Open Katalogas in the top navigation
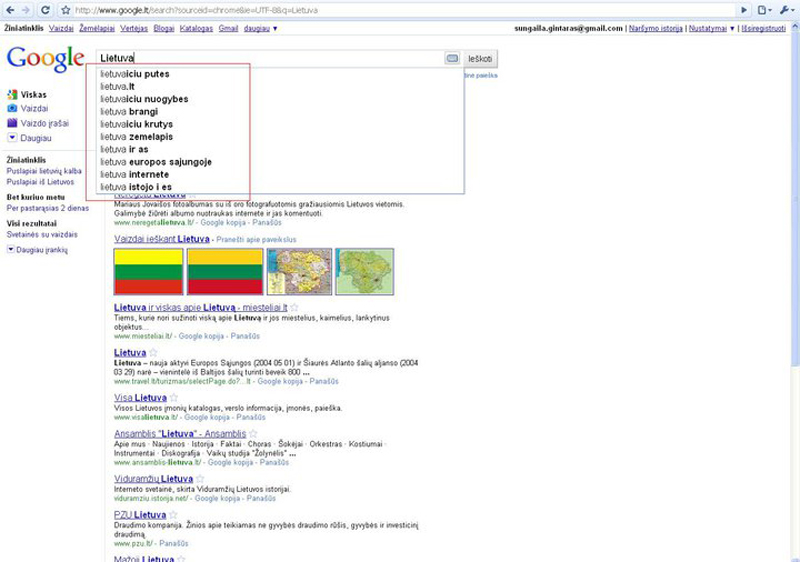 pos(196,29)
